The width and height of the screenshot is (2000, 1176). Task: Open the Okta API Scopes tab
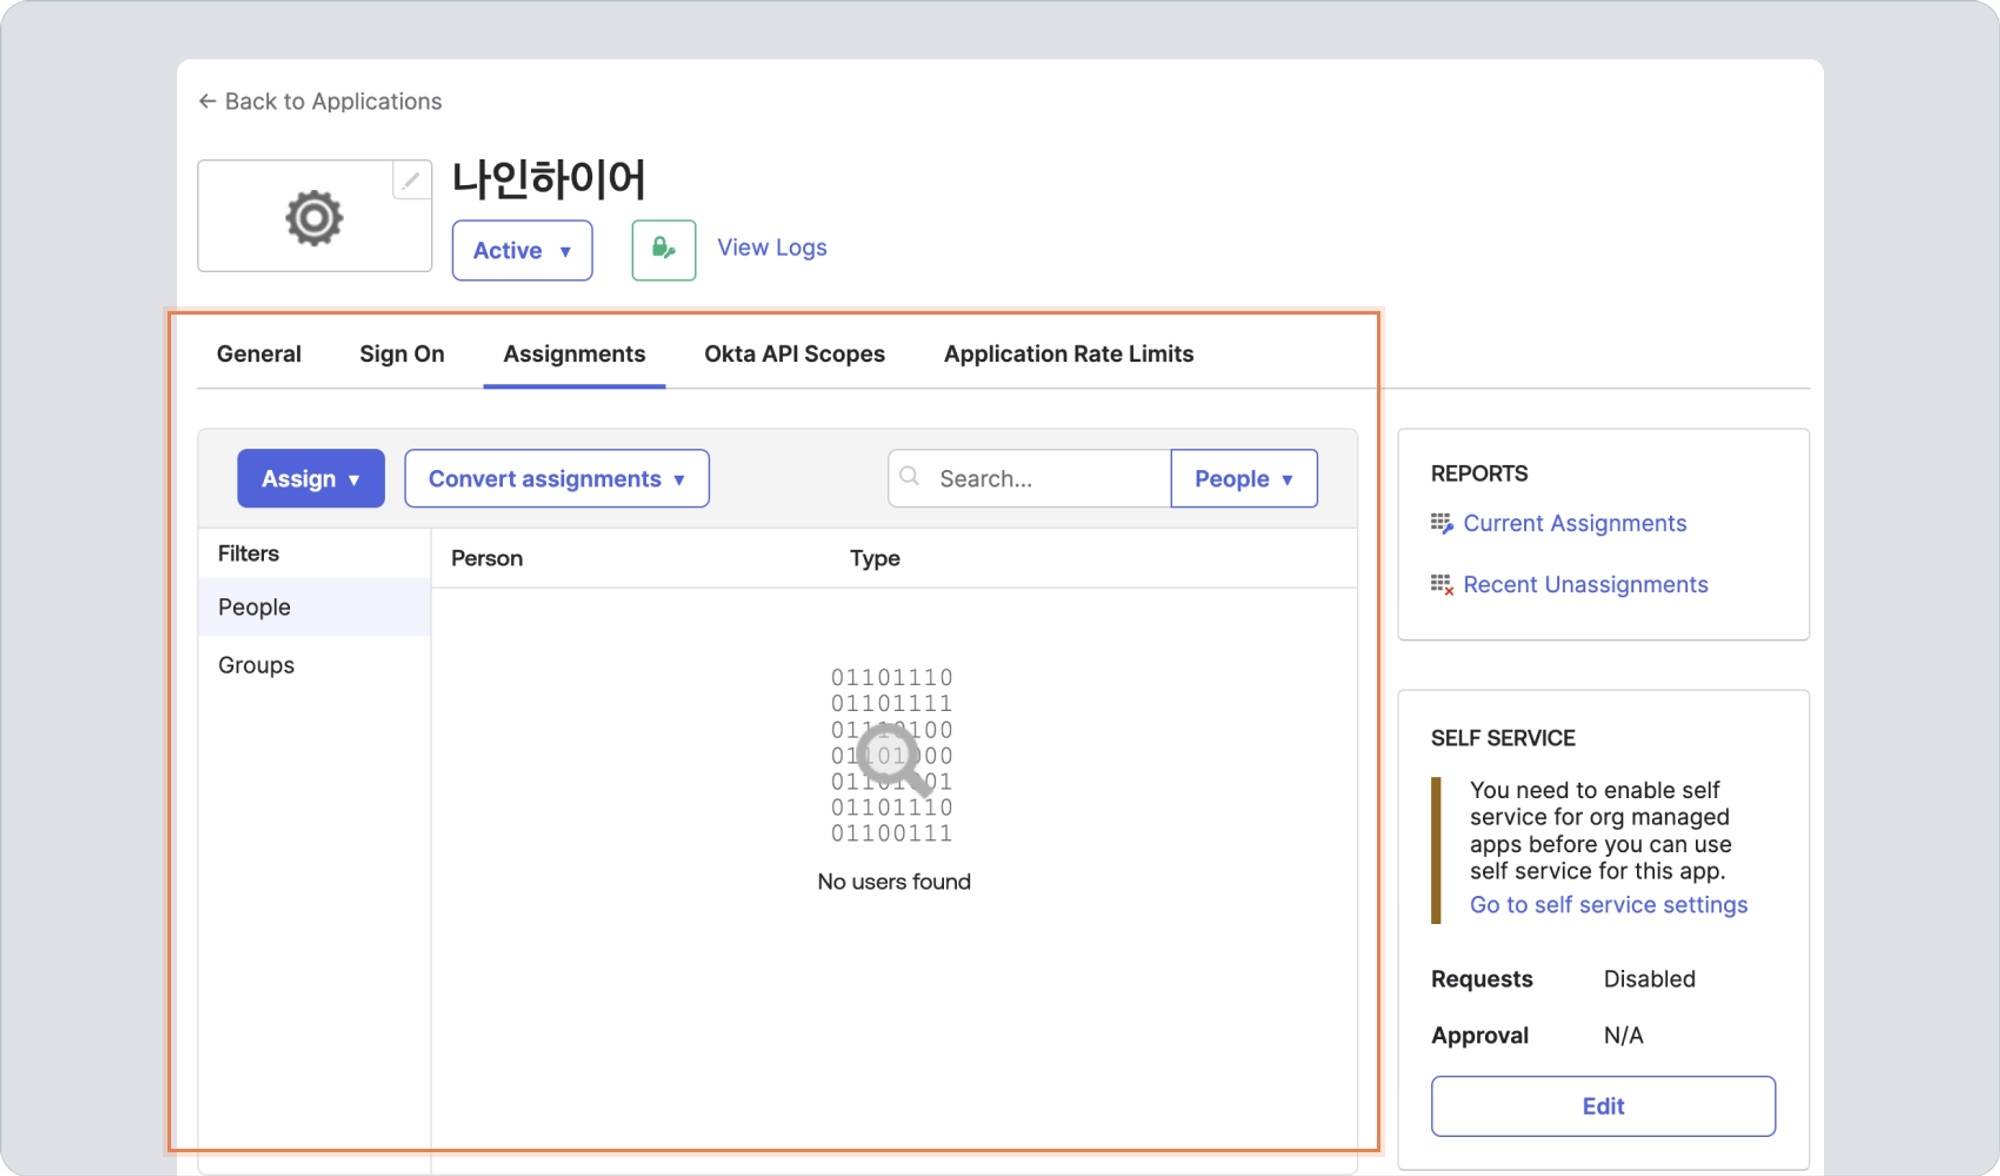point(794,354)
